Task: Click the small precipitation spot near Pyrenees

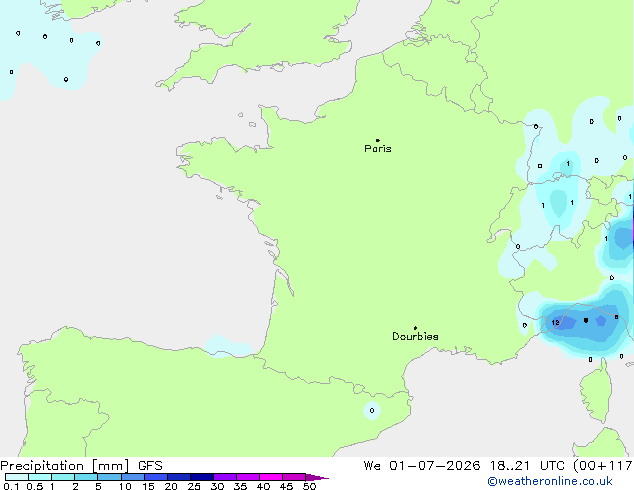Action: pyautogui.click(x=372, y=410)
